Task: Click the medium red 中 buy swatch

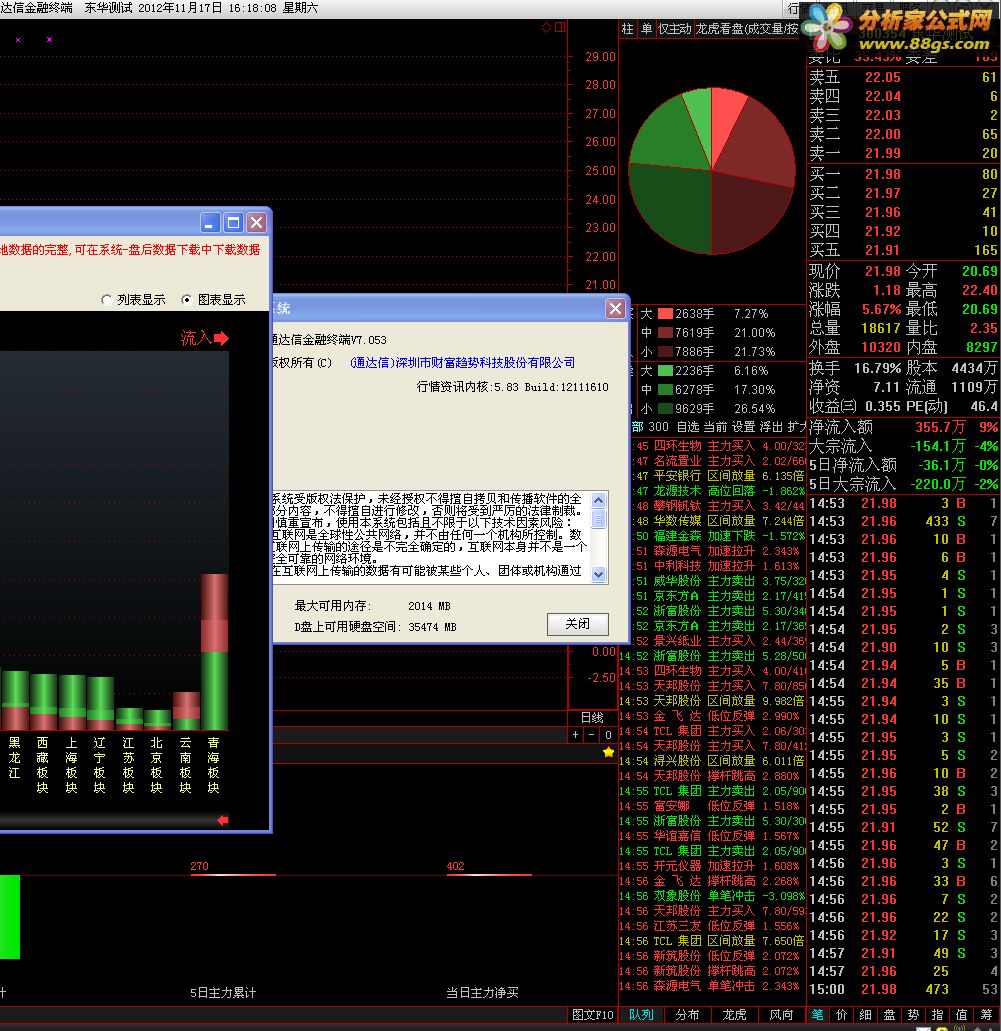Action: coord(665,333)
